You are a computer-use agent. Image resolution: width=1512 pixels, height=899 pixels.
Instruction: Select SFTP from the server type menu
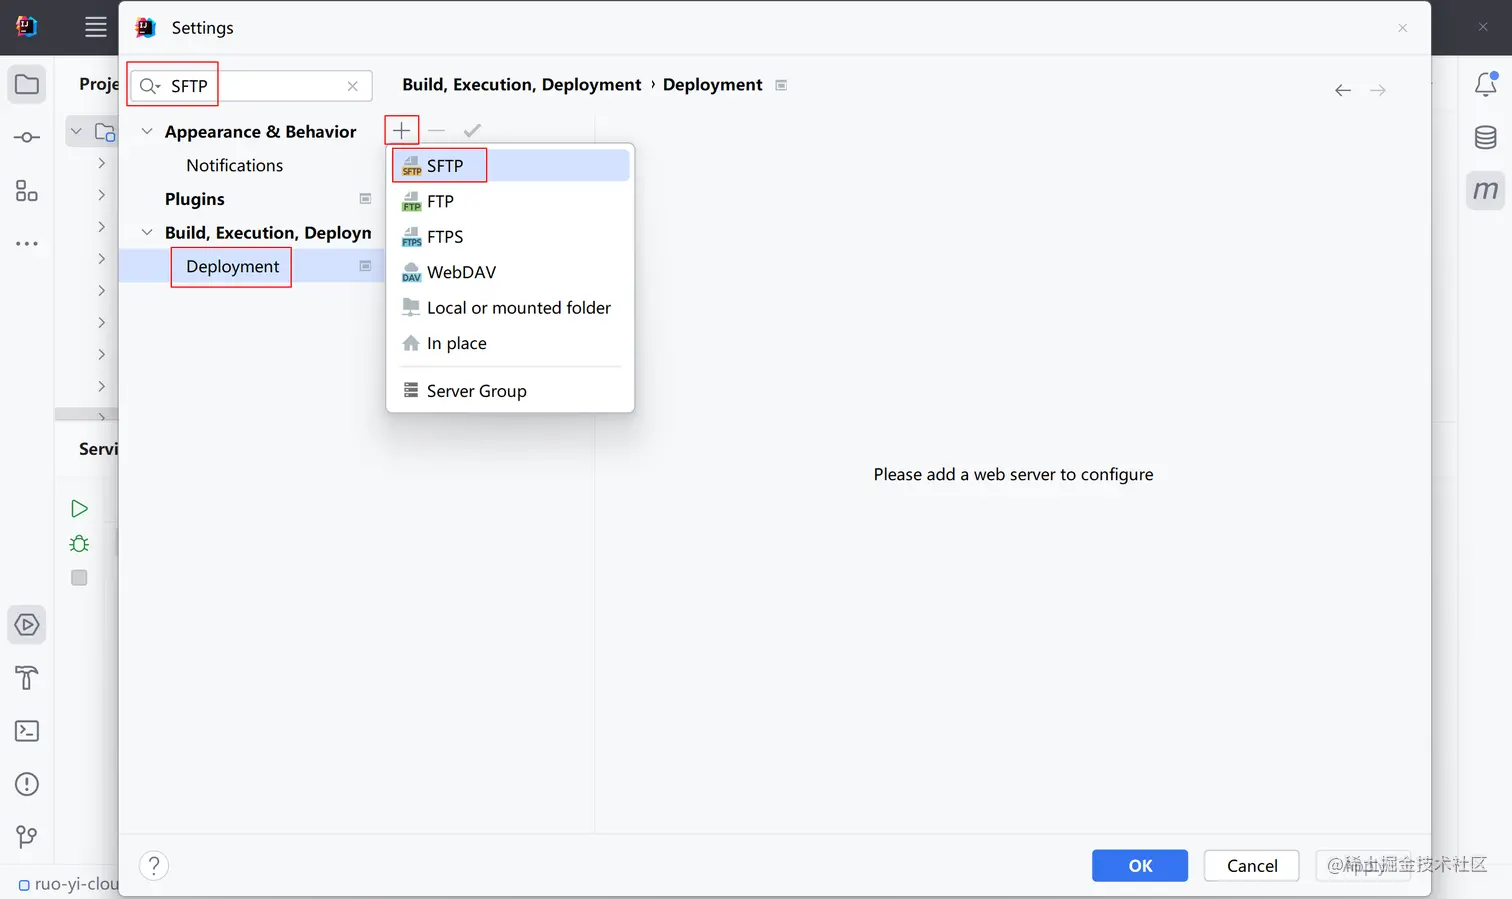(510, 165)
